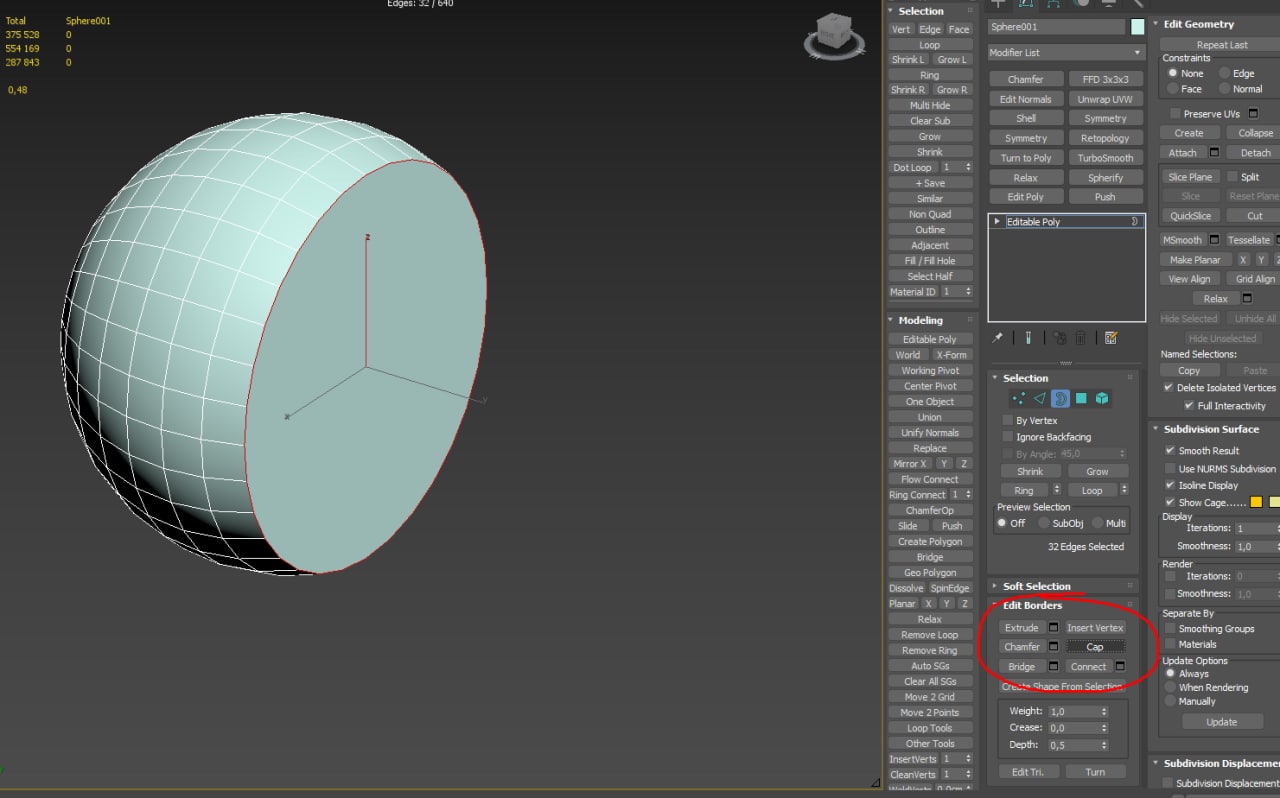Toggle Smooth Result checkbox
The image size is (1280, 798).
tap(1170, 451)
